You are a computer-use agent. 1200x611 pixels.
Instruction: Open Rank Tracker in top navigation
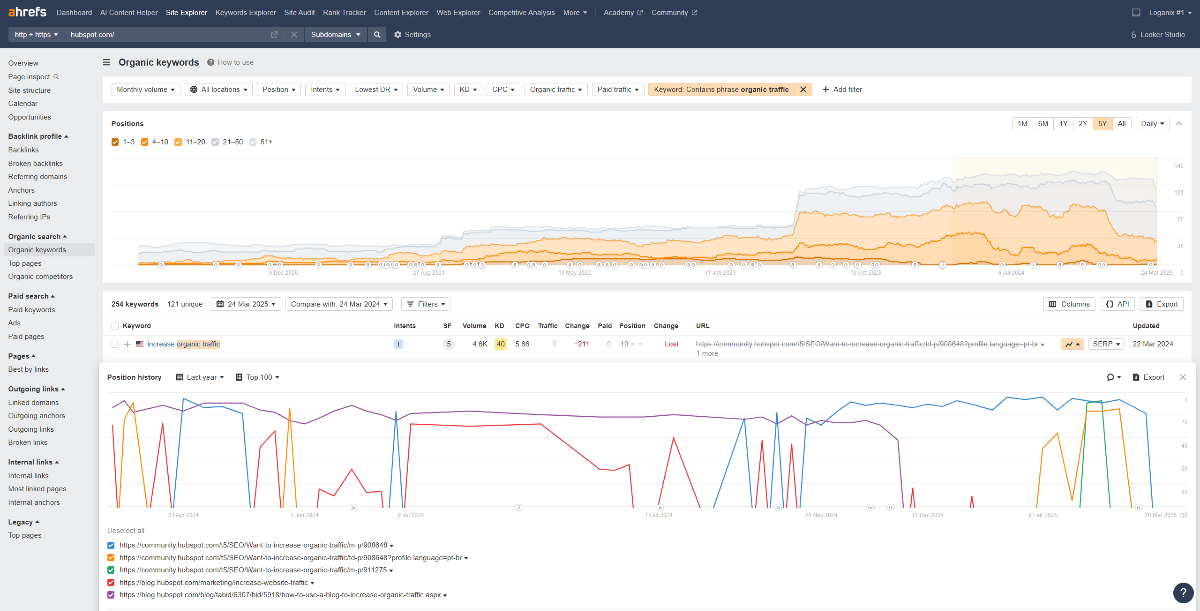344,12
